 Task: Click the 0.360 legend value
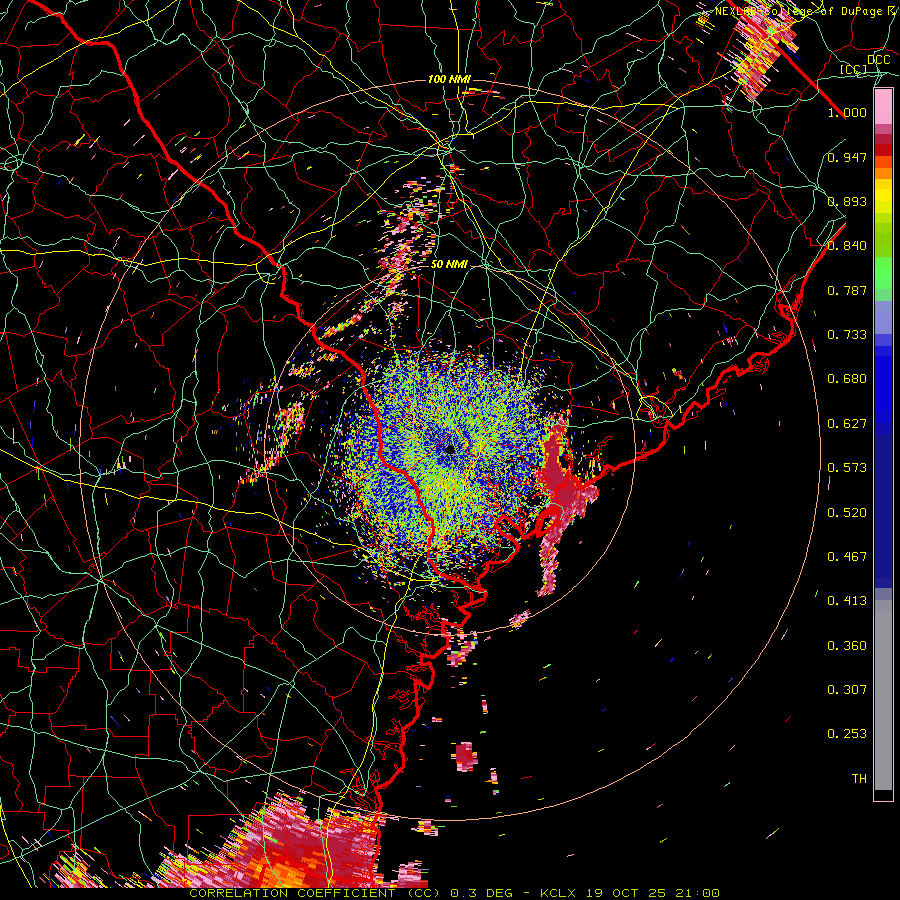click(847, 646)
